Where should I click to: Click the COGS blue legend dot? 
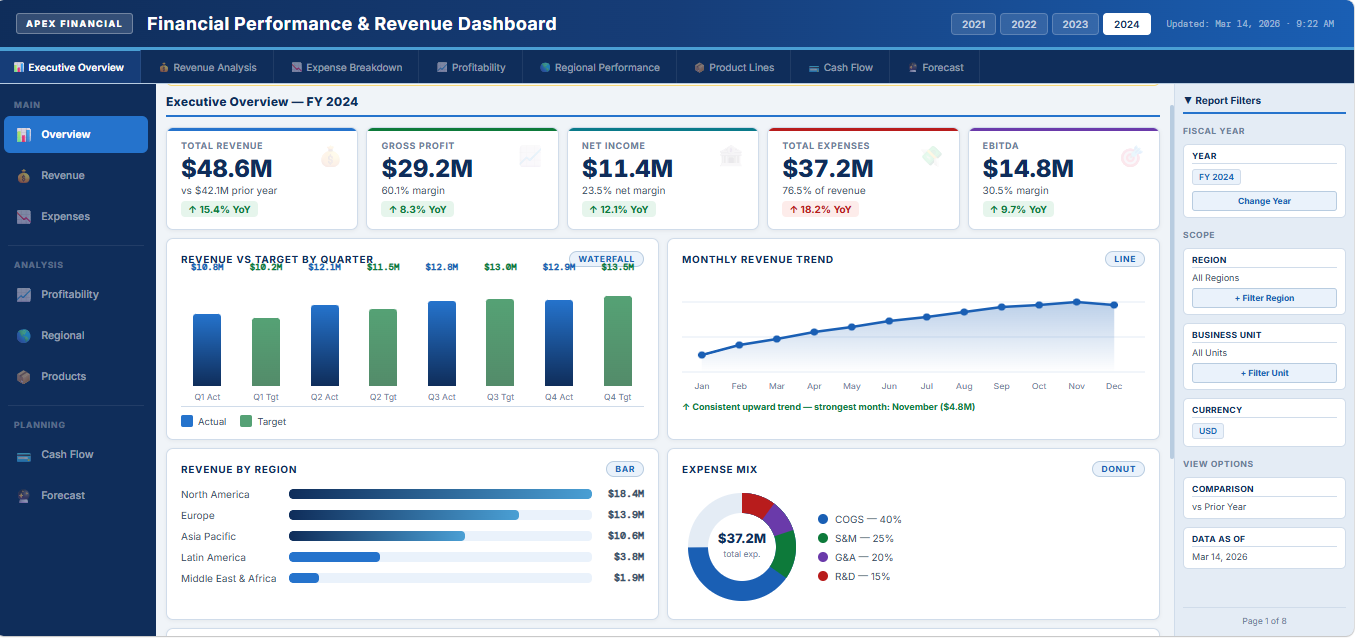823,519
